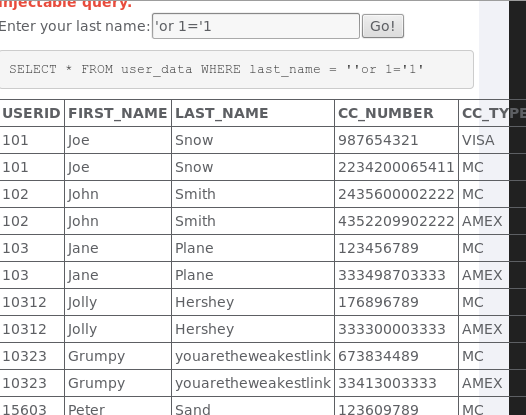Select credit card number 333300003333
Image resolution: width=526 pixels, height=415 pixels.
[x=391, y=329]
